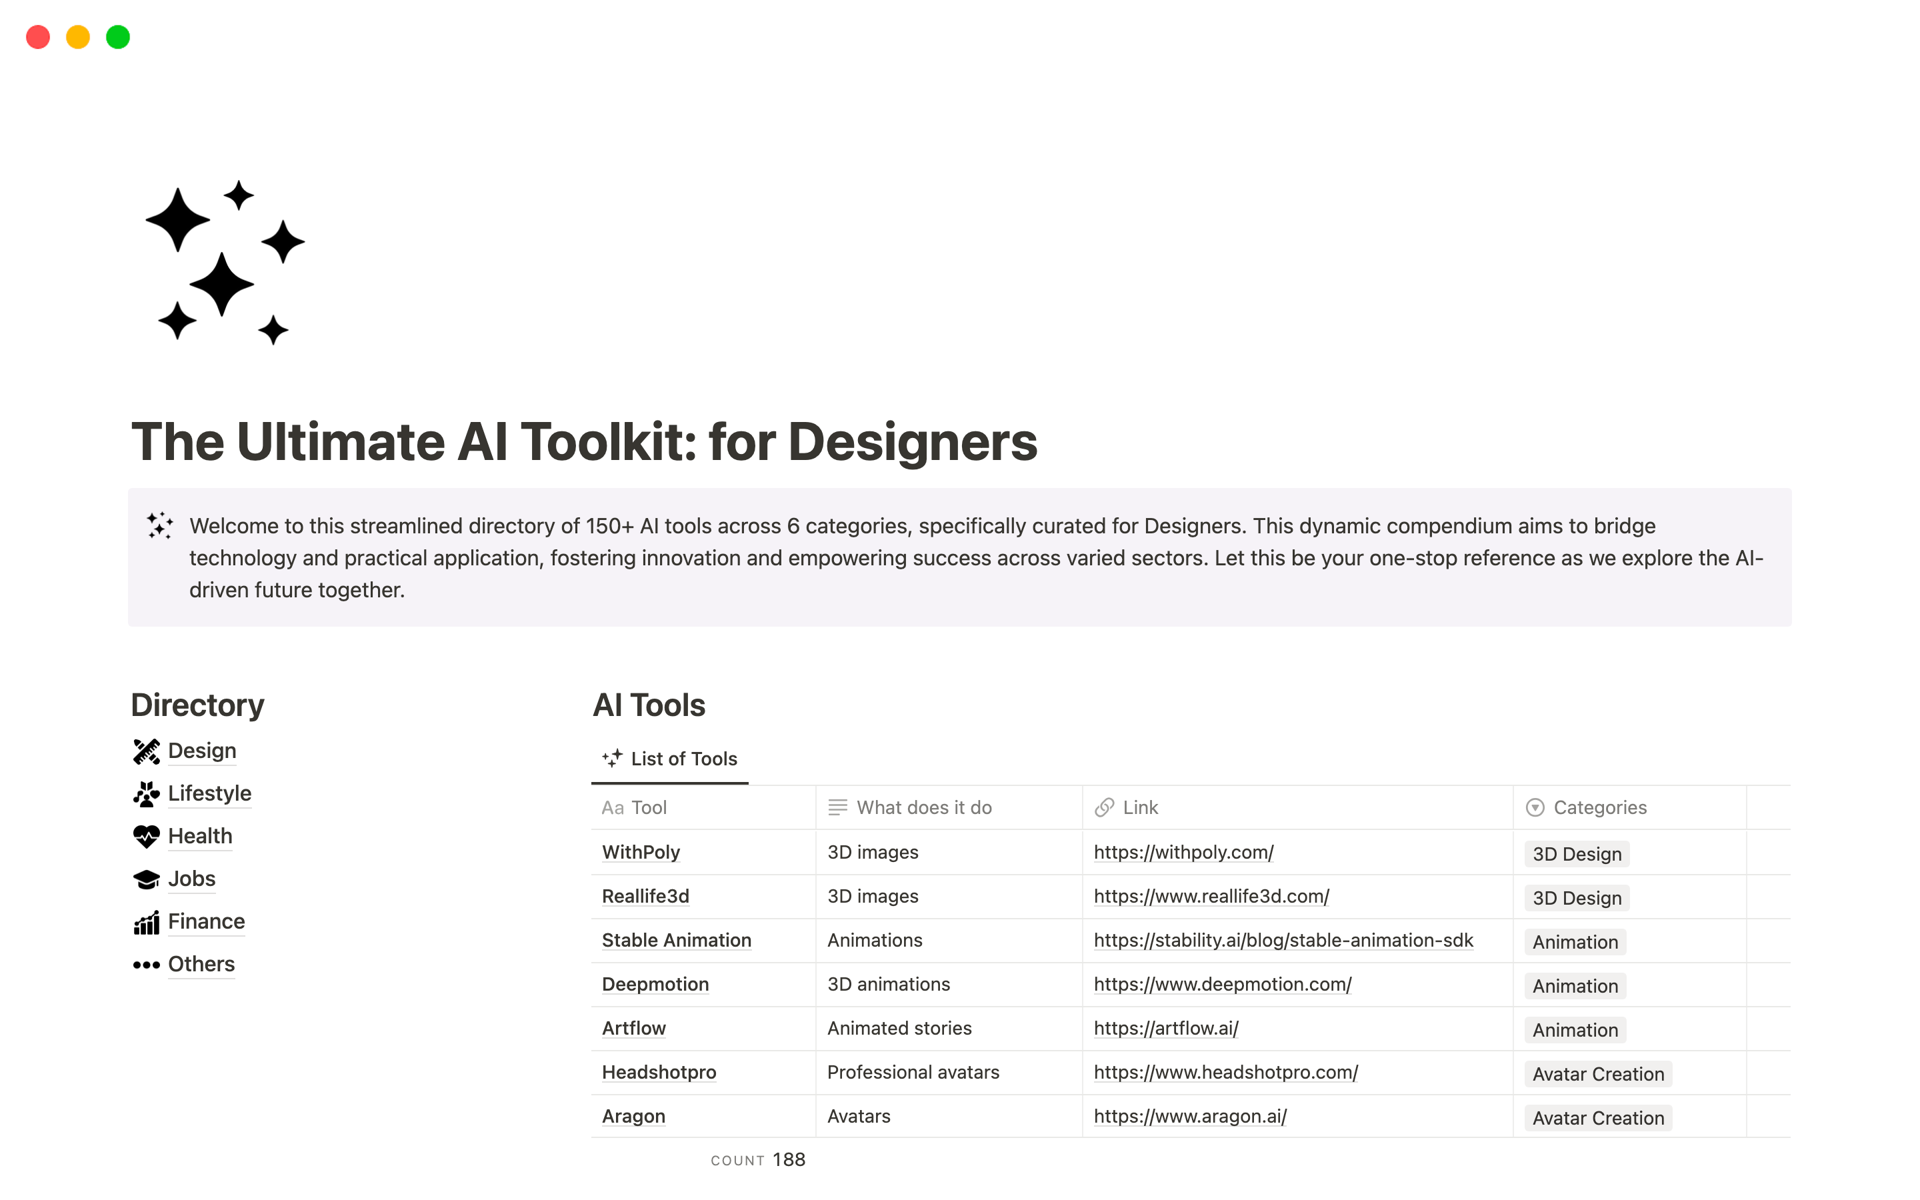Click the Animation category tag
Image resolution: width=1920 pixels, height=1200 pixels.
pyautogui.click(x=1573, y=940)
